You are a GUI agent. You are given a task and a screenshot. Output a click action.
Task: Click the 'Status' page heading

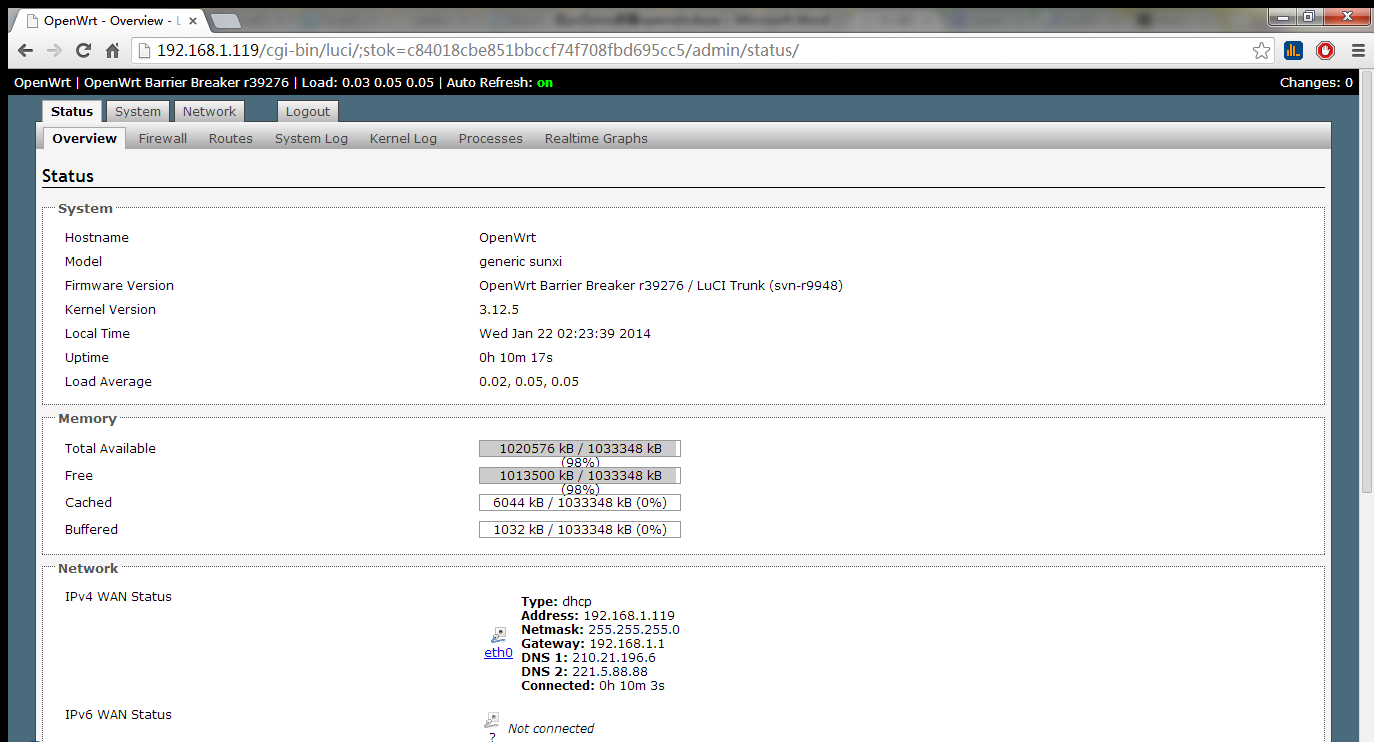[68, 176]
